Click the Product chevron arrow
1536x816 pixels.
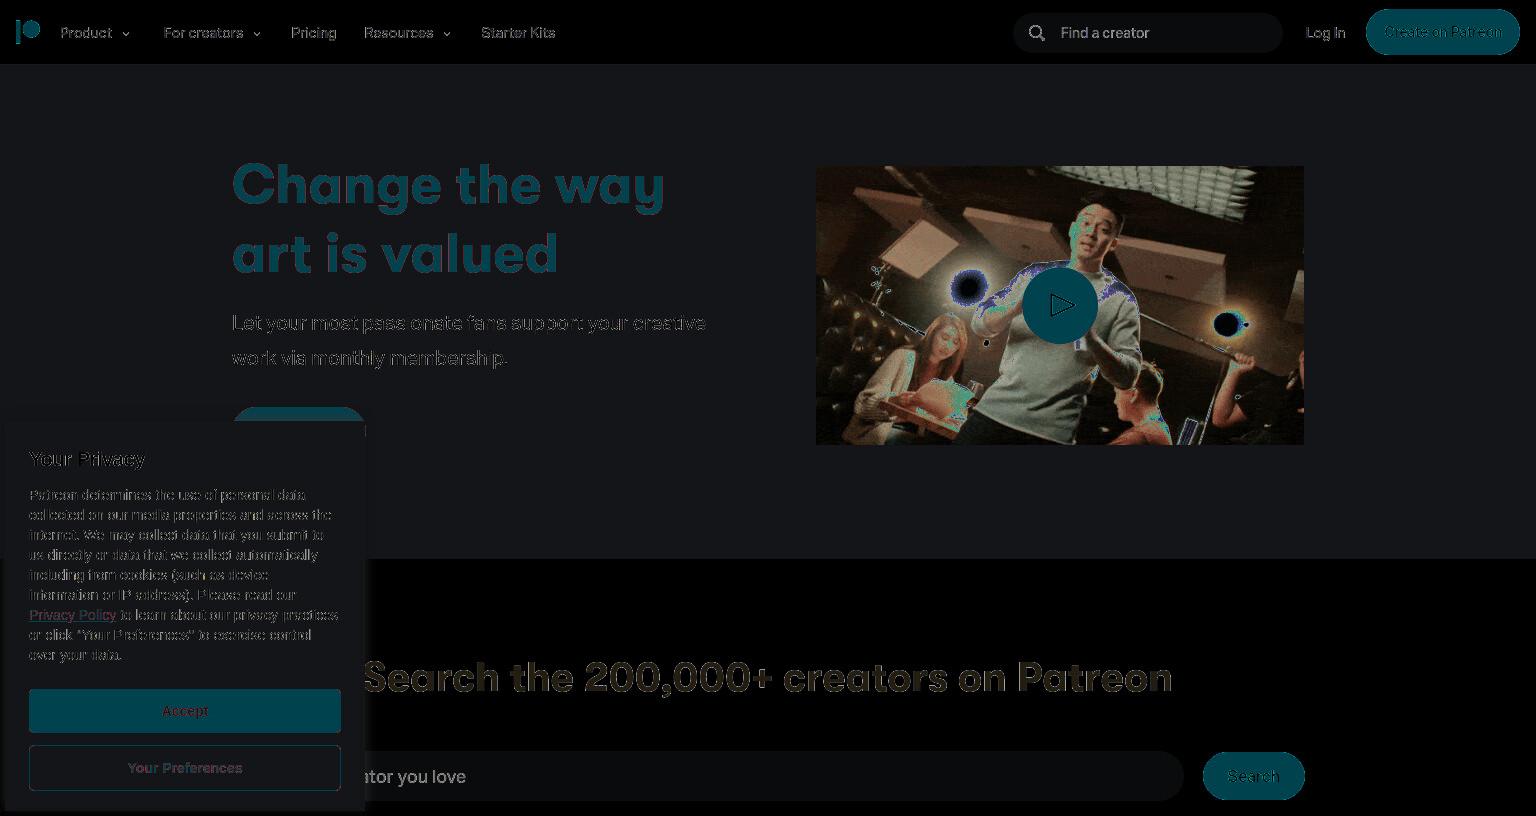pyautogui.click(x=126, y=34)
